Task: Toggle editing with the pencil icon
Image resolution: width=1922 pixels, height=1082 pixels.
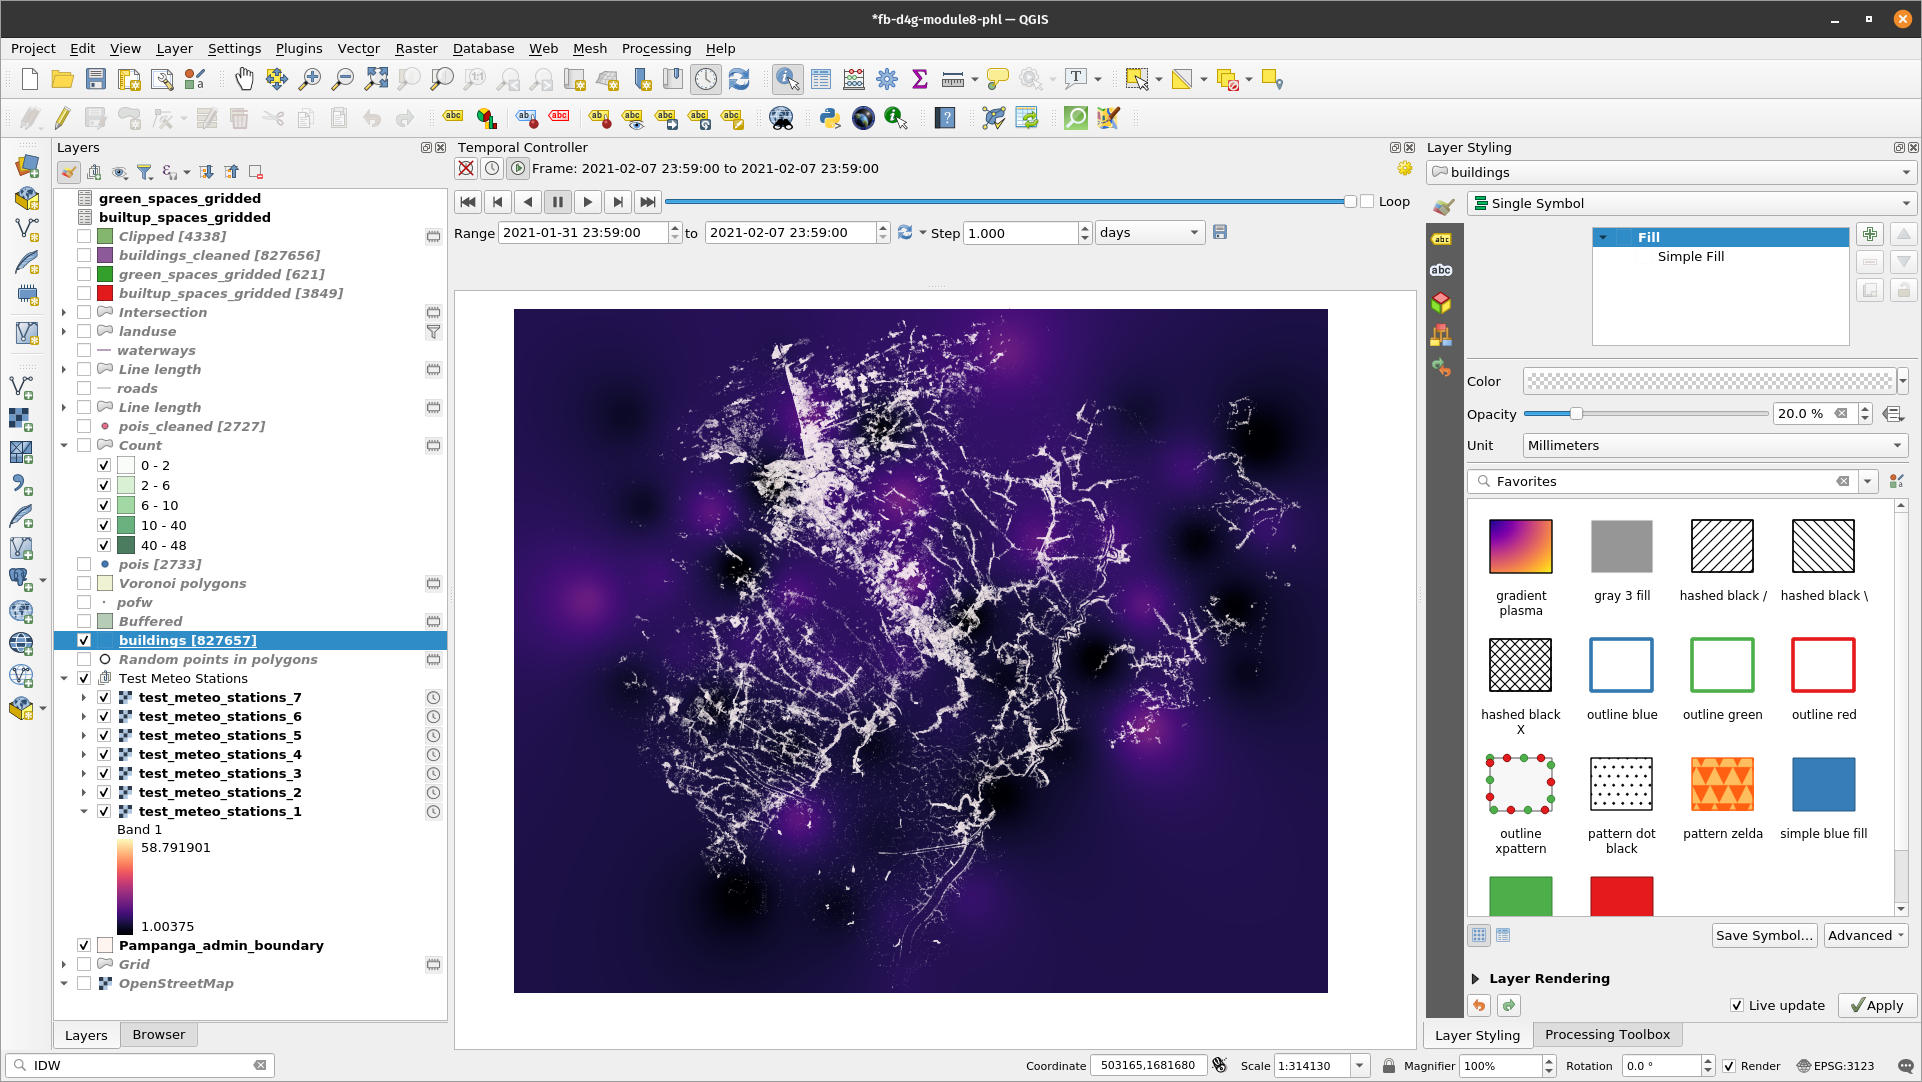Action: point(60,118)
